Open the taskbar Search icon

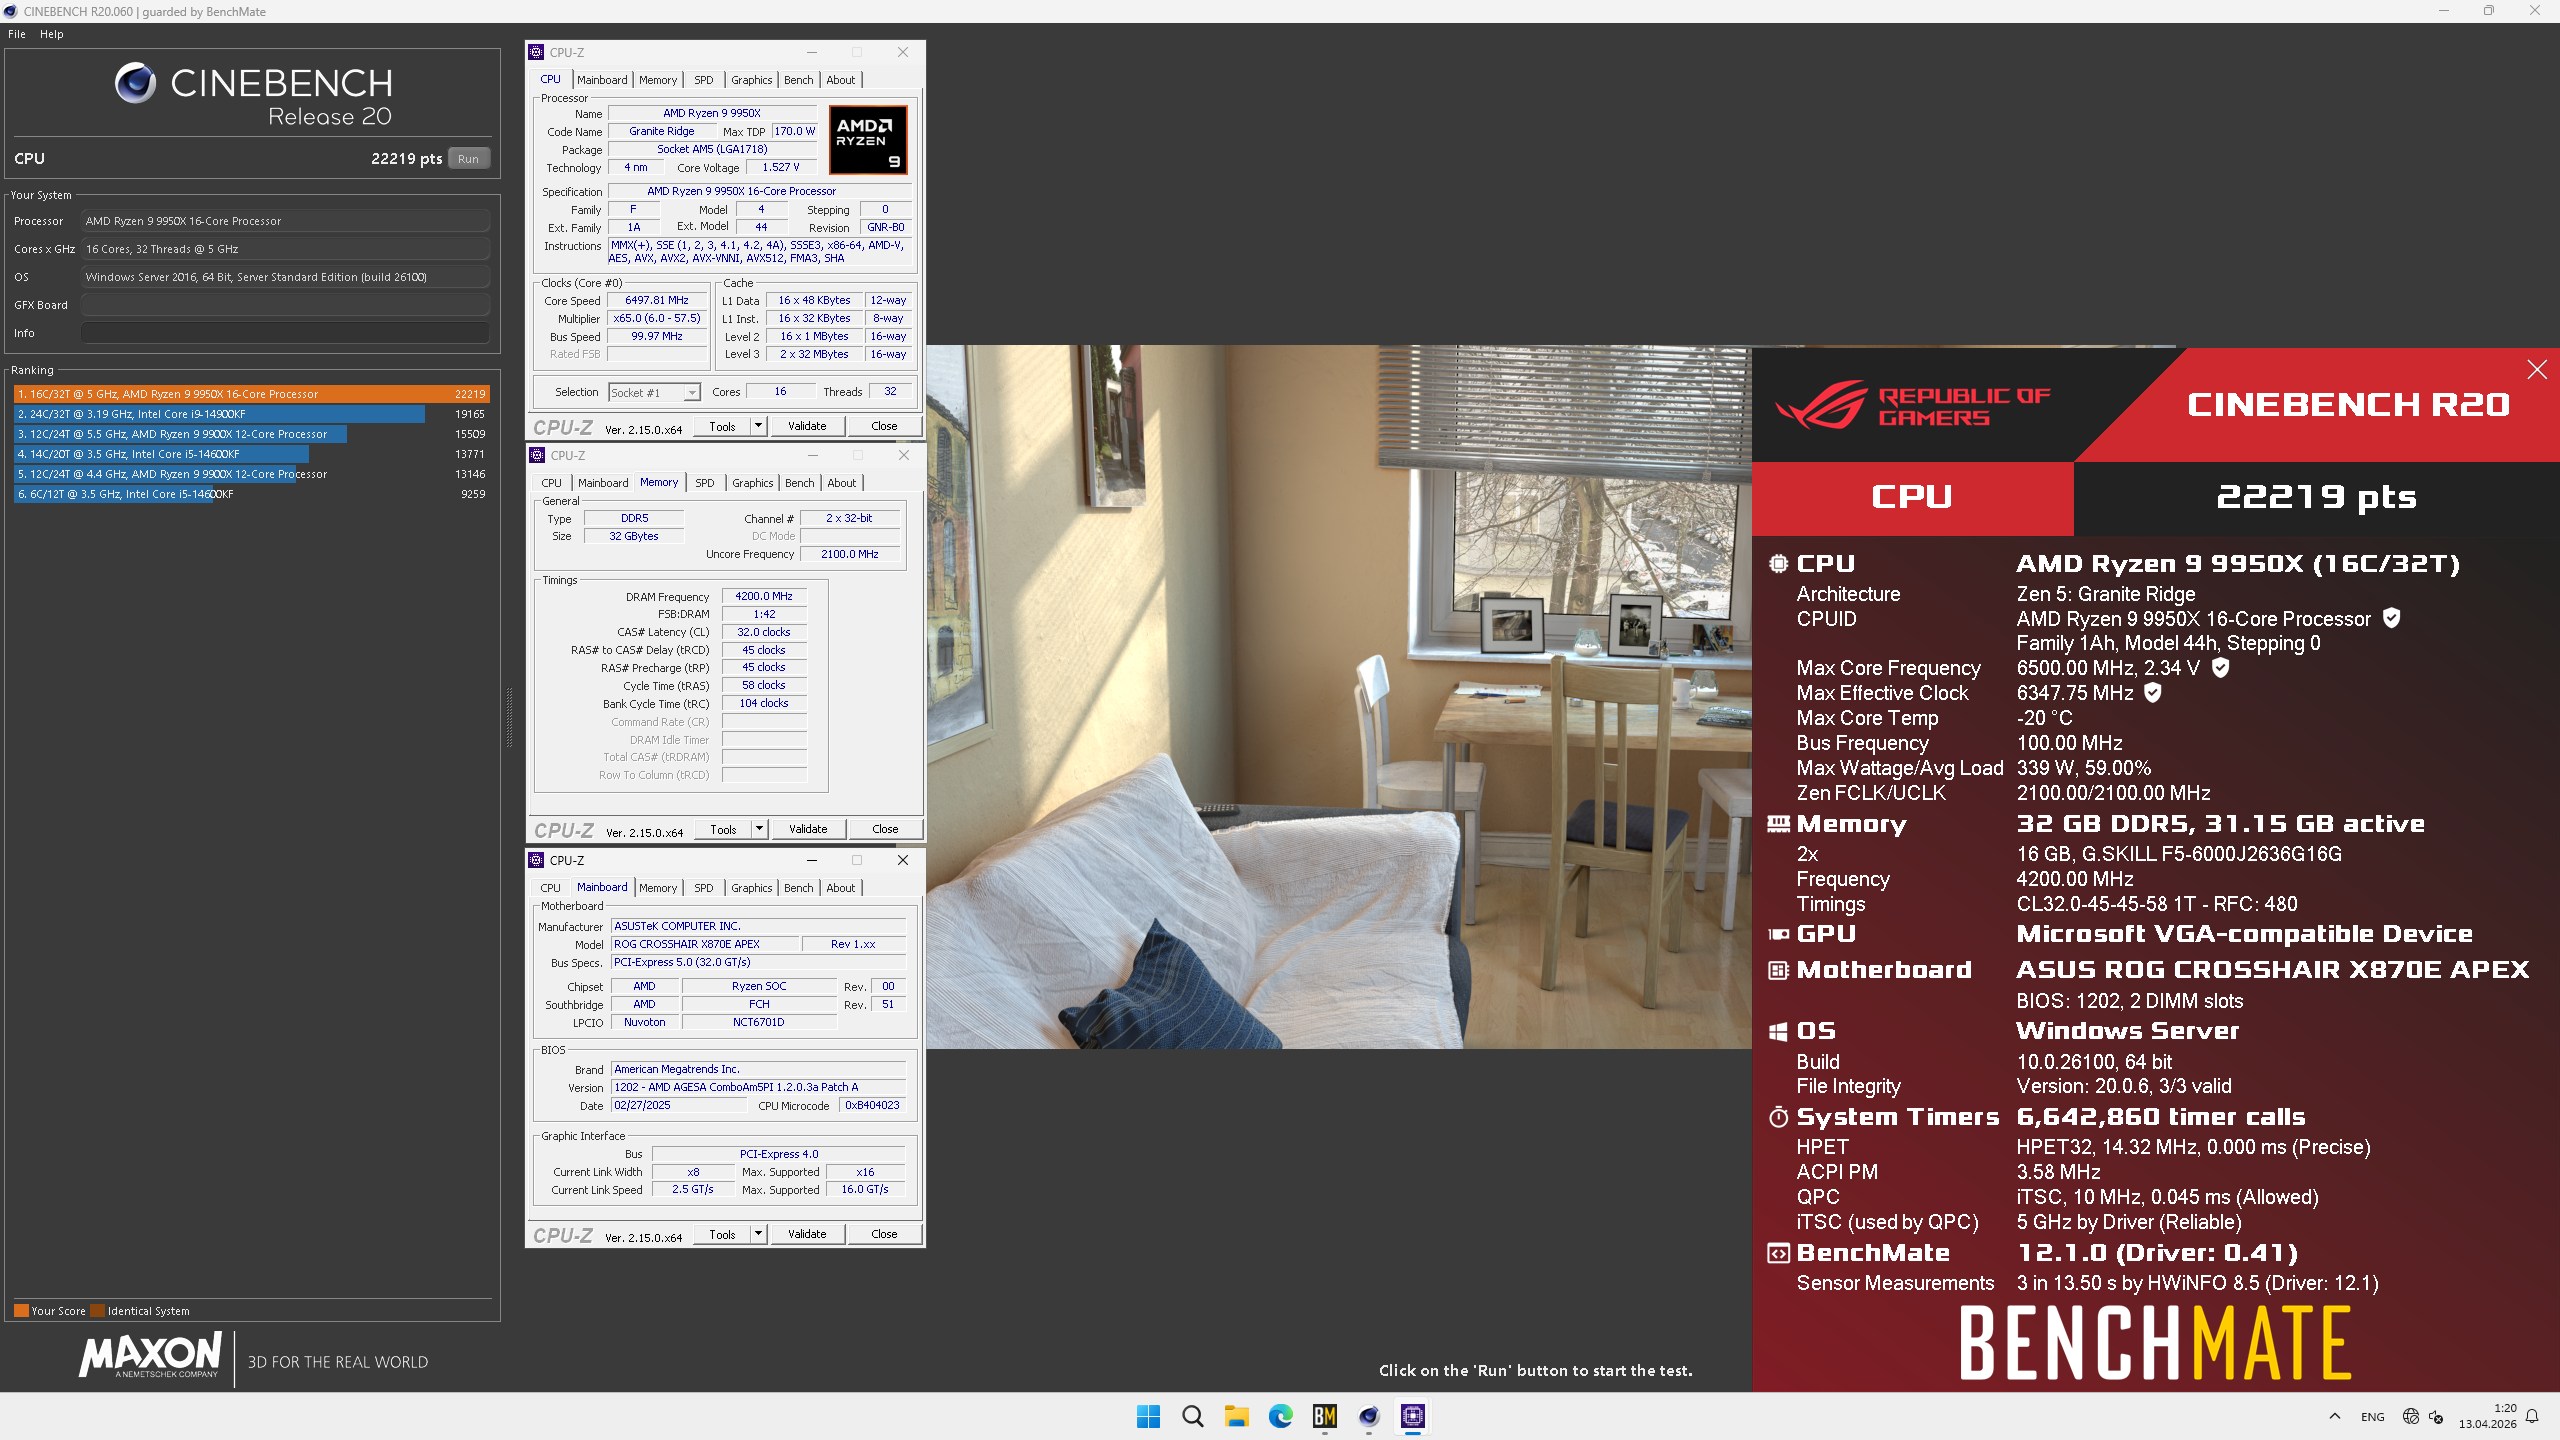[1192, 1416]
